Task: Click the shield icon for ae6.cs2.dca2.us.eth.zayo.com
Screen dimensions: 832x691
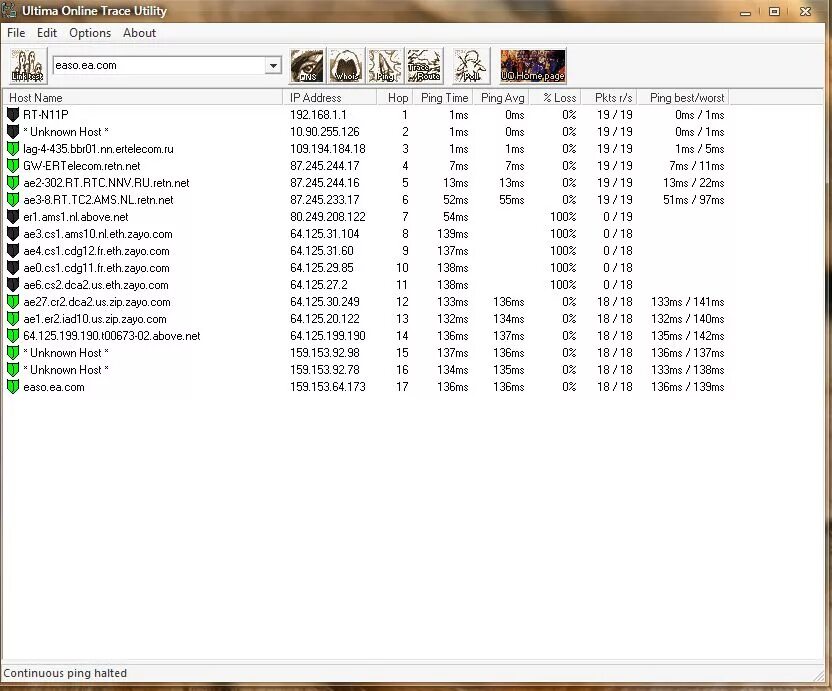Action: pyautogui.click(x=13, y=284)
